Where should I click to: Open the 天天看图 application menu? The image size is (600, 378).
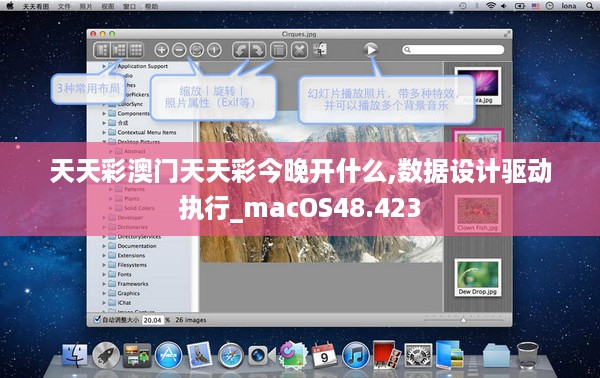point(36,6)
